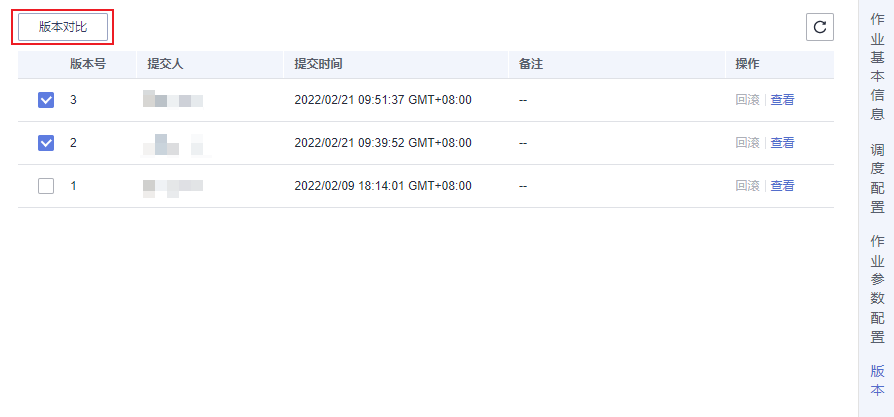The image size is (894, 417).
Task: Open the 版本 side tab
Action: pos(877,380)
